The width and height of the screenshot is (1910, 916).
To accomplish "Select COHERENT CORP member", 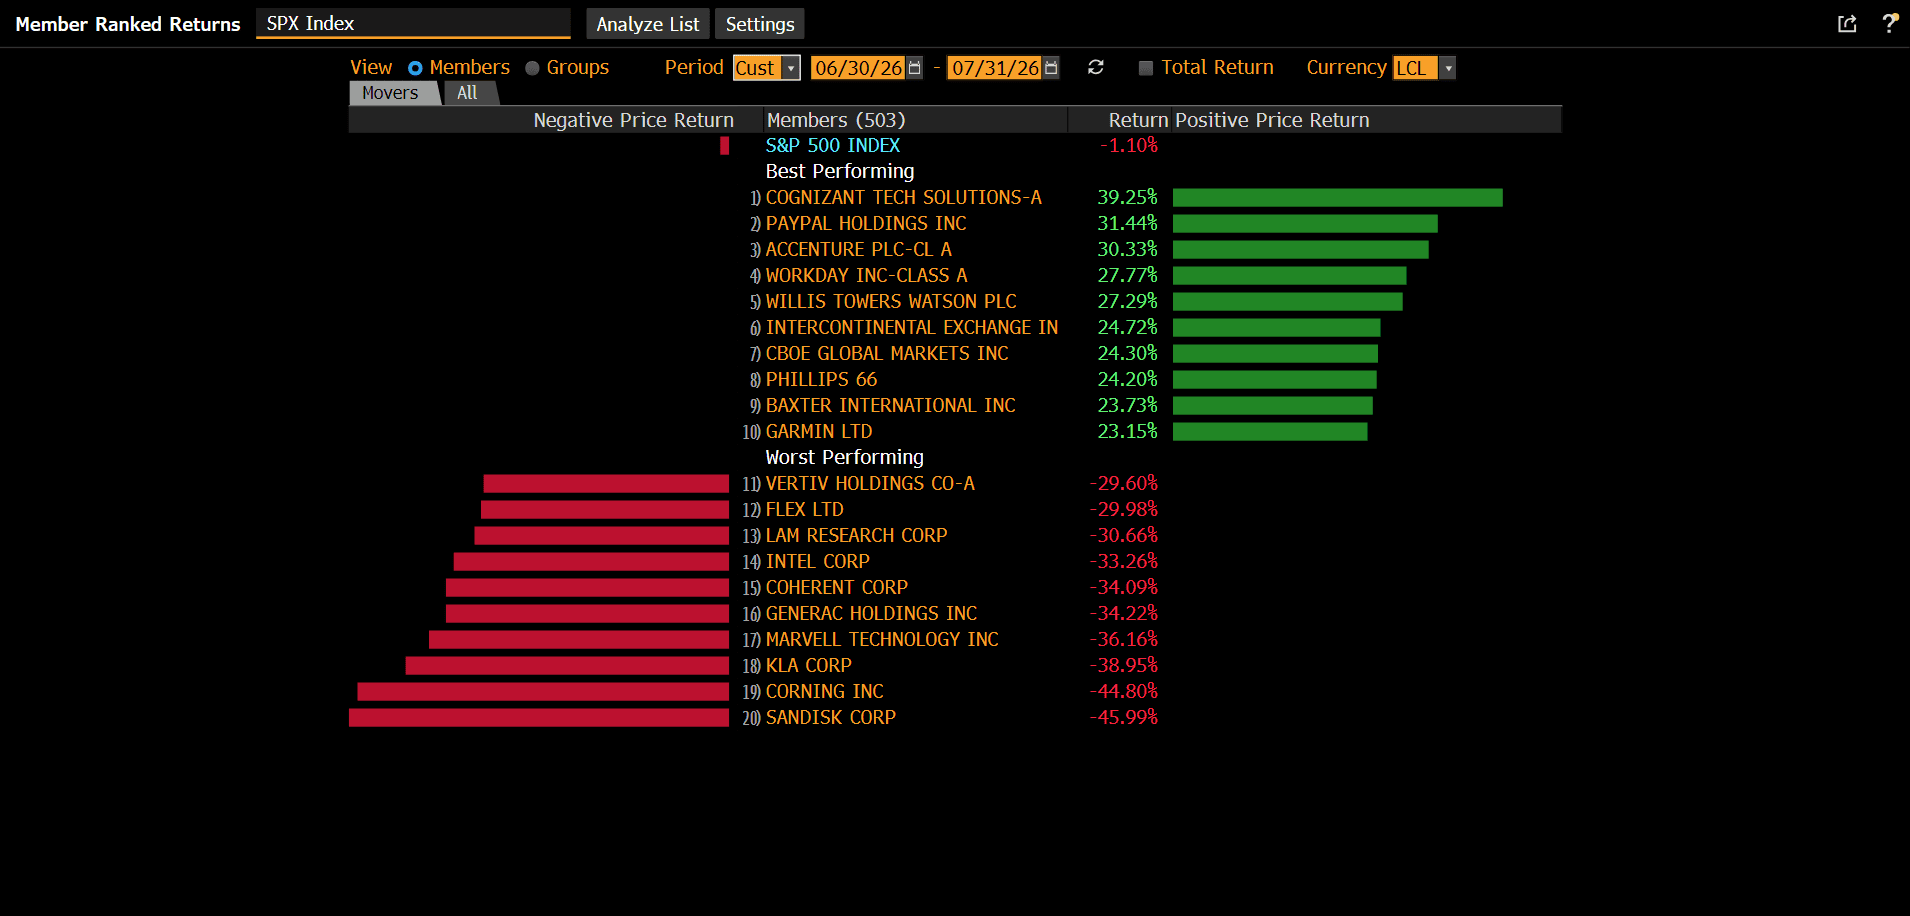I will point(837,588).
